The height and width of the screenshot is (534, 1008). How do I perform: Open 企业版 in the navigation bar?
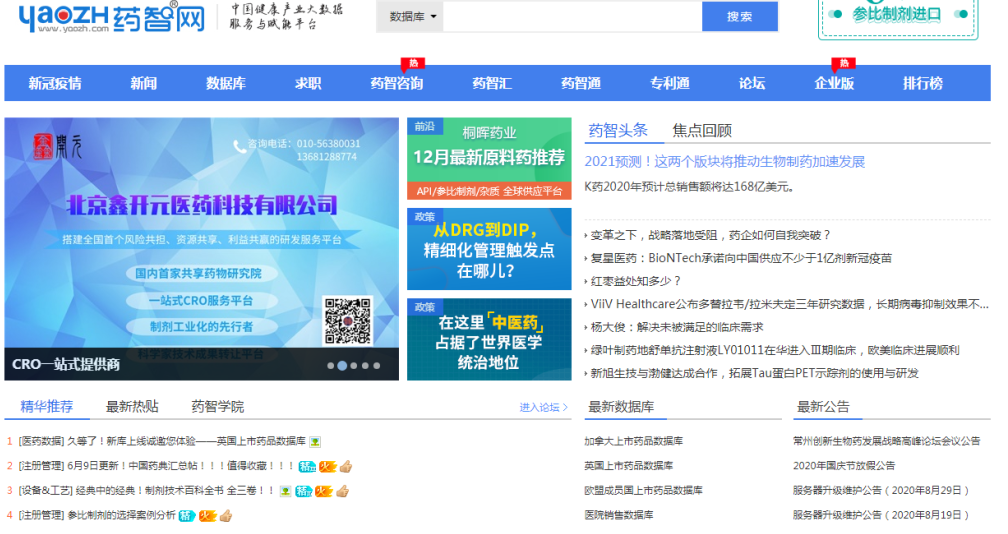click(x=834, y=83)
